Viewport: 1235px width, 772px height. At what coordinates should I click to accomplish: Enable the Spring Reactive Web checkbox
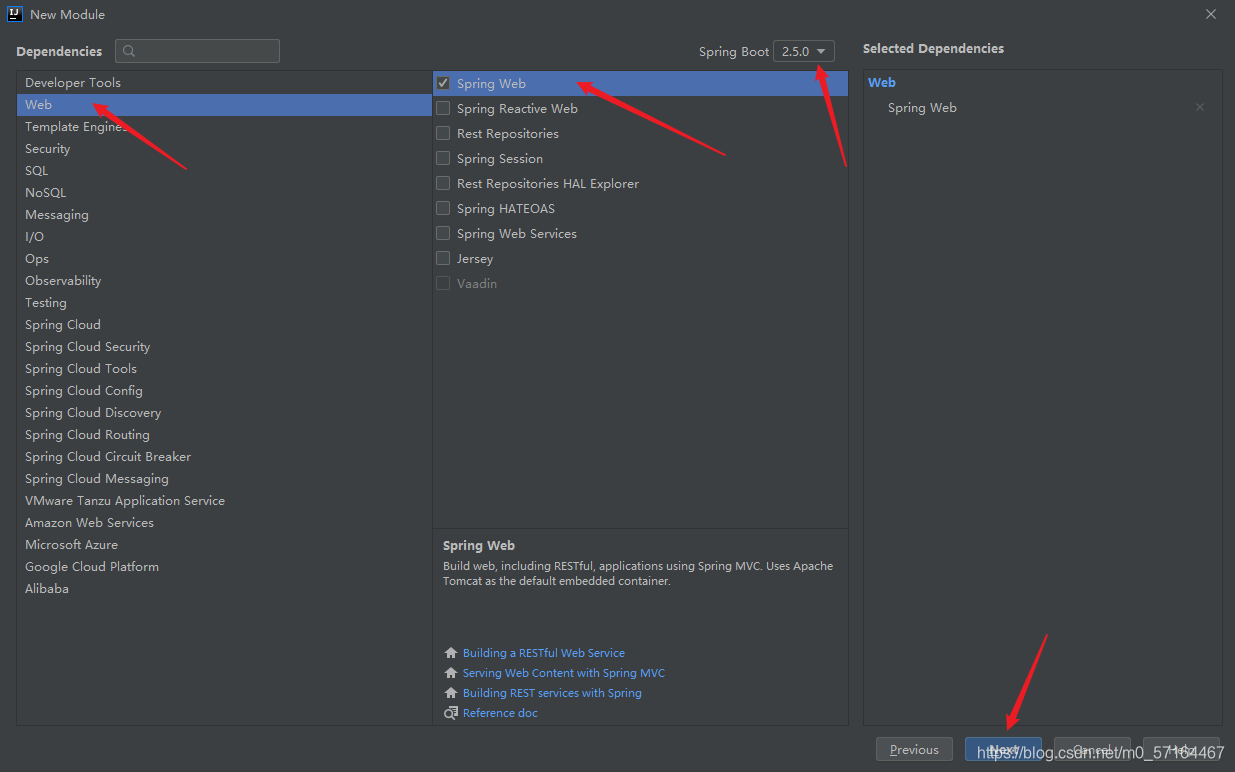tap(443, 108)
